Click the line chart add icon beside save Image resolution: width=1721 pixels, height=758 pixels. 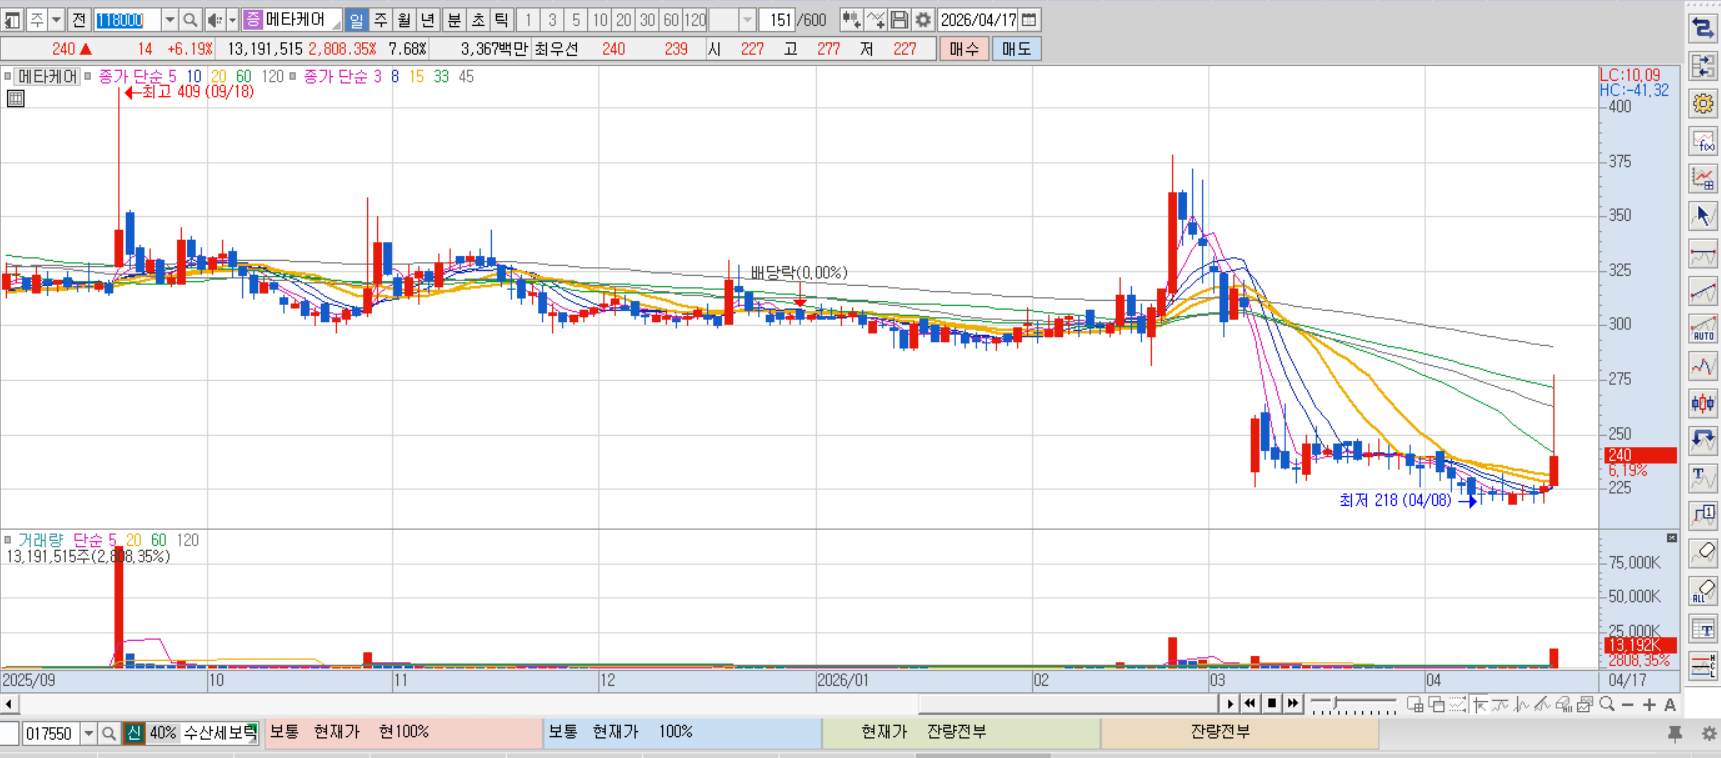875,20
